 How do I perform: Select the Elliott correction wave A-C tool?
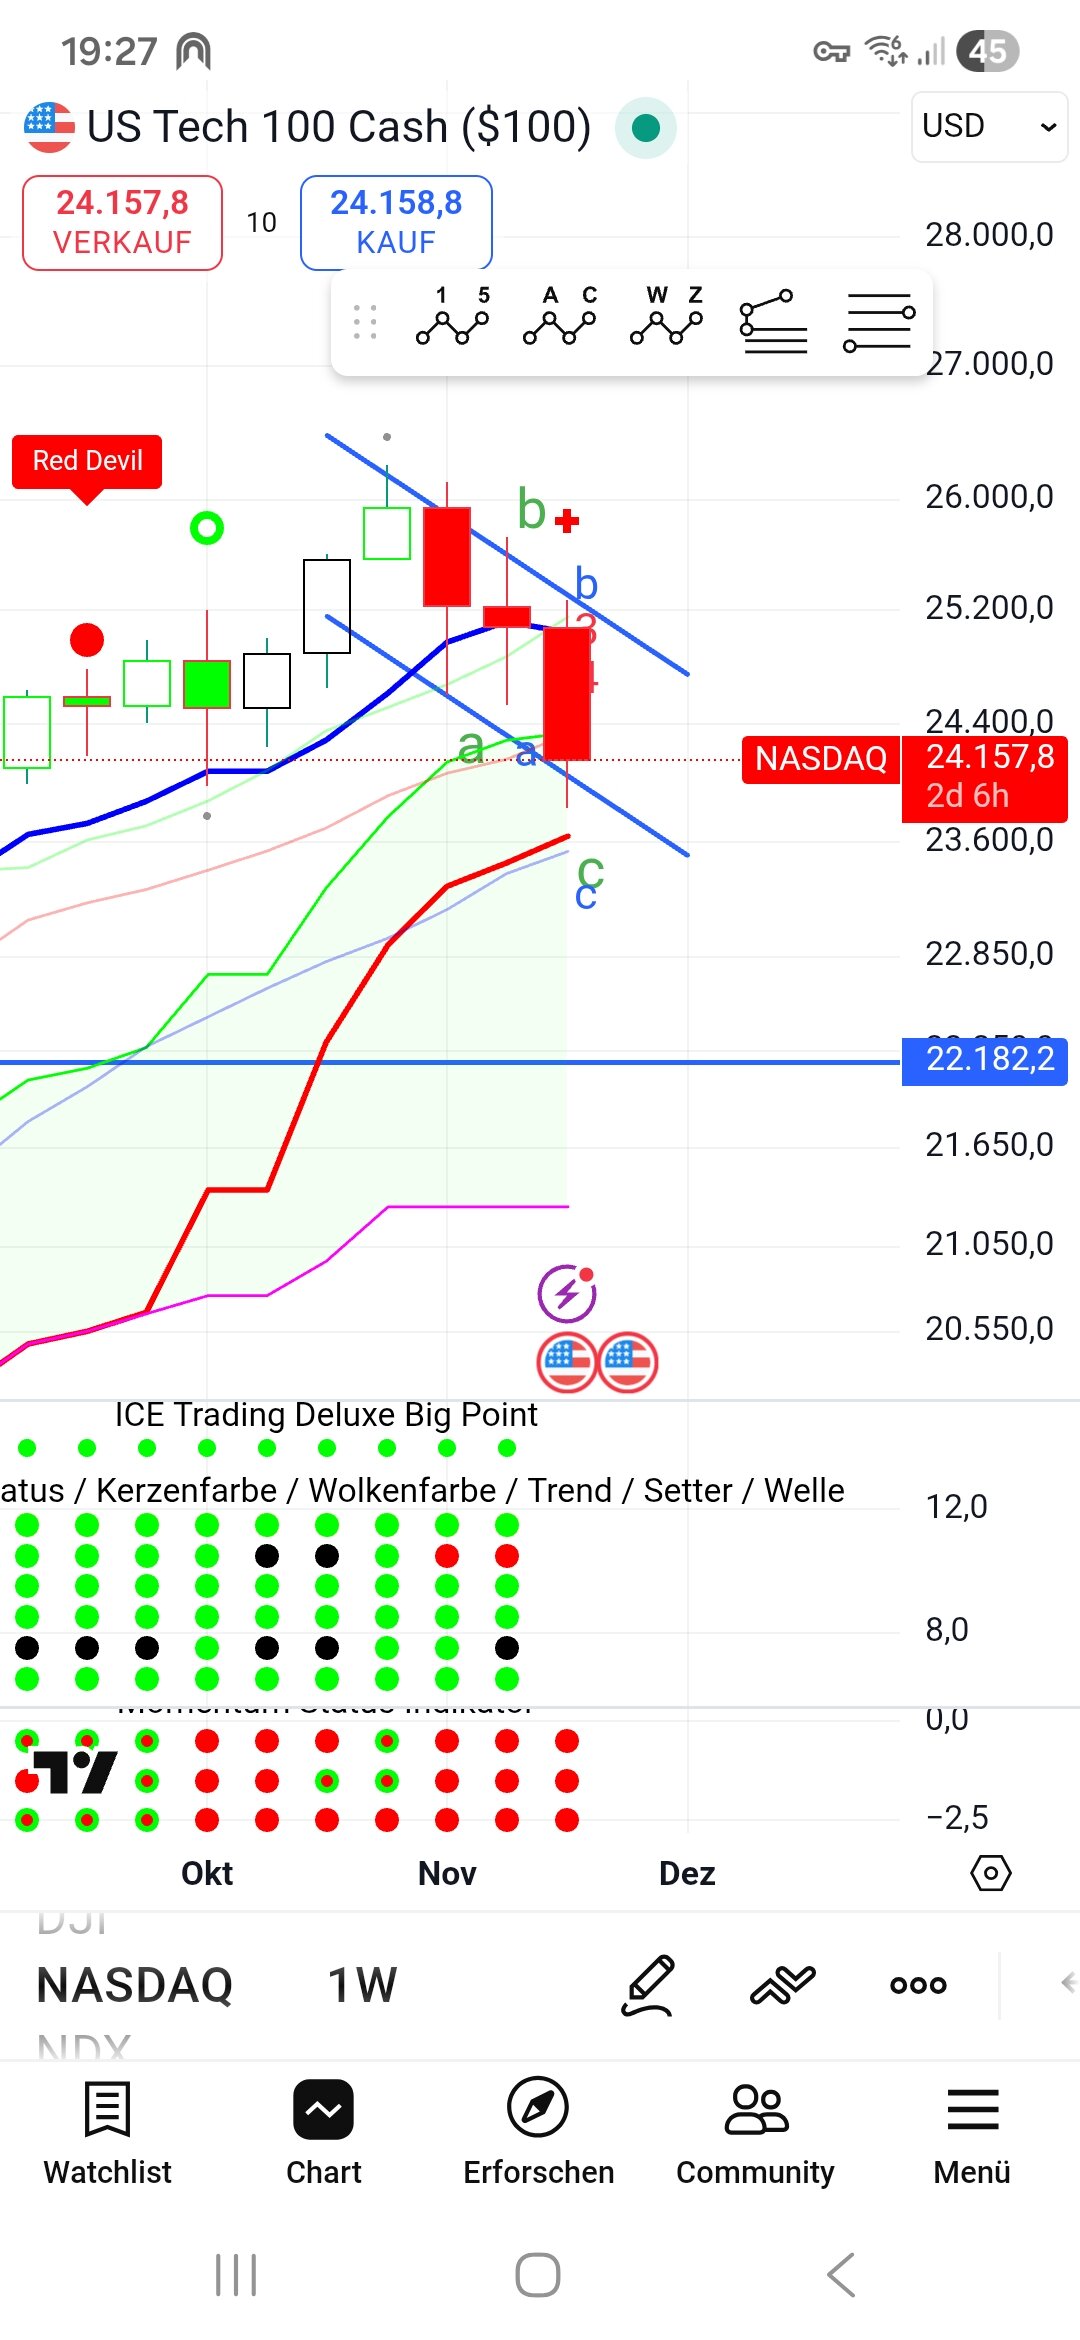[x=559, y=318]
